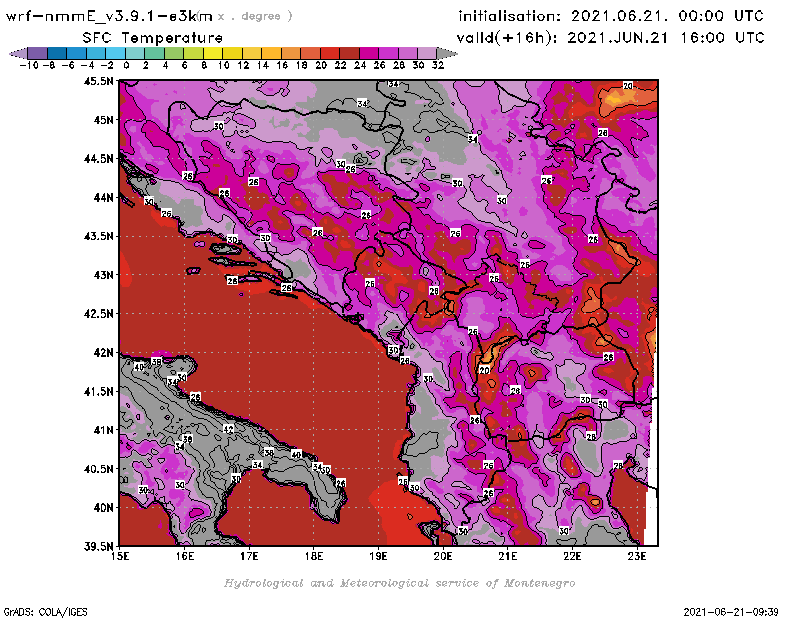Click the 21E longitude label
Screen dimensions: 800x618
508,556
